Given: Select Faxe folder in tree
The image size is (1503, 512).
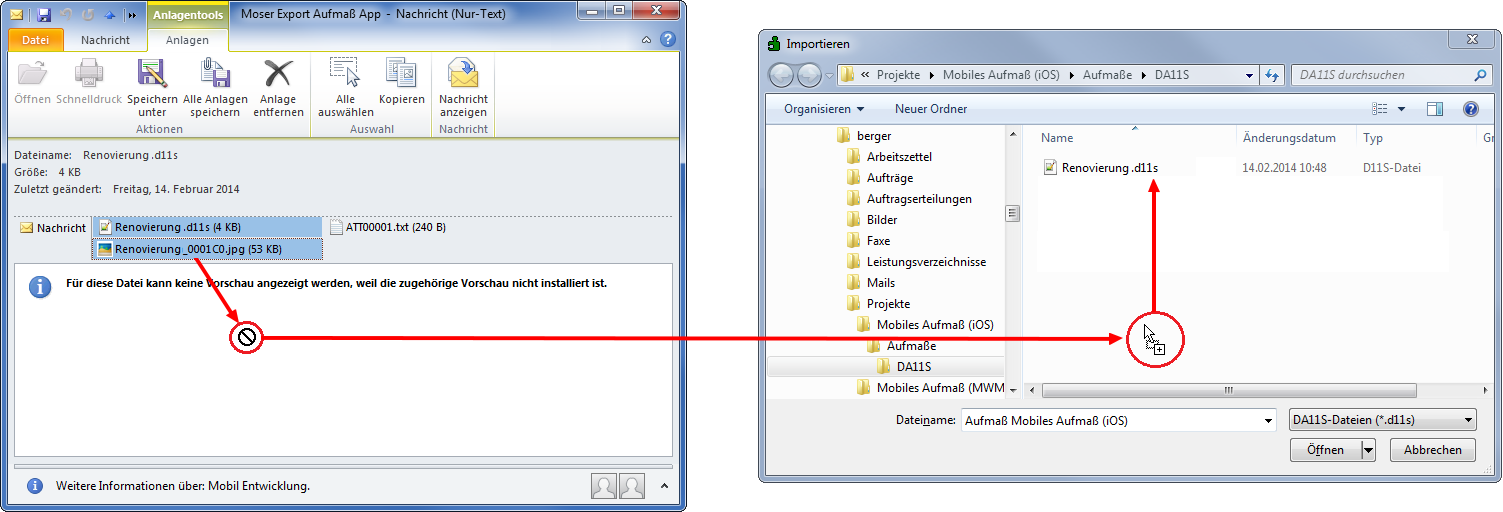Looking at the screenshot, I should (869, 241).
